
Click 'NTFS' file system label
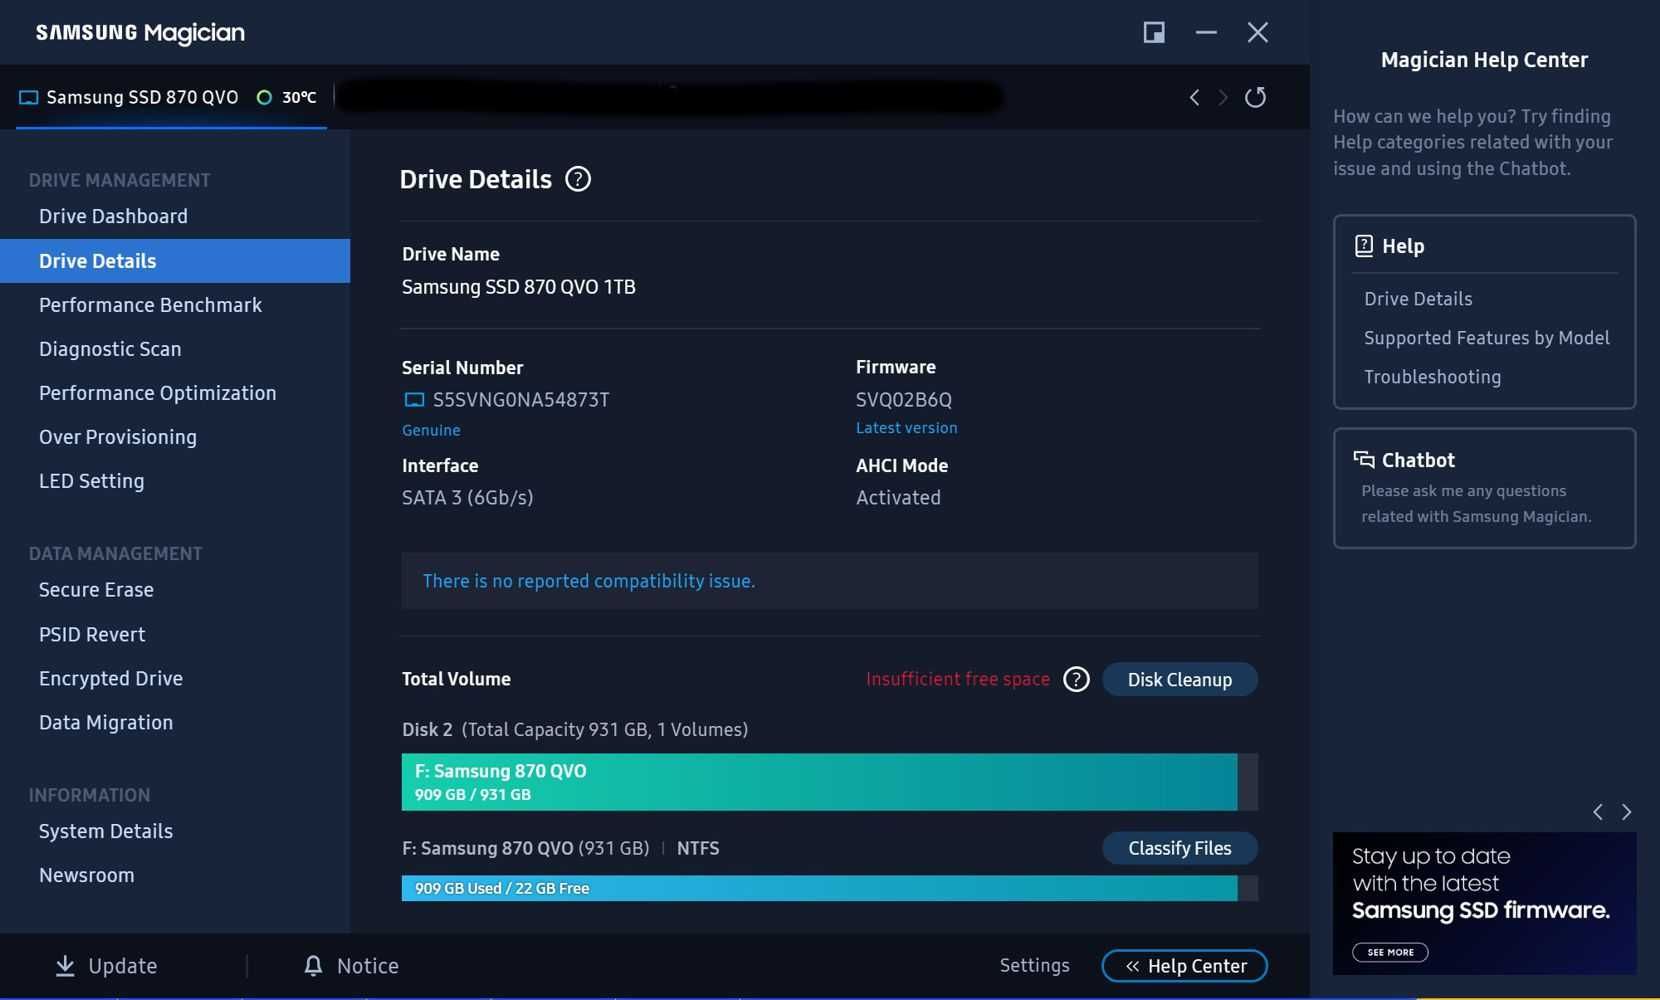pyautogui.click(x=698, y=848)
